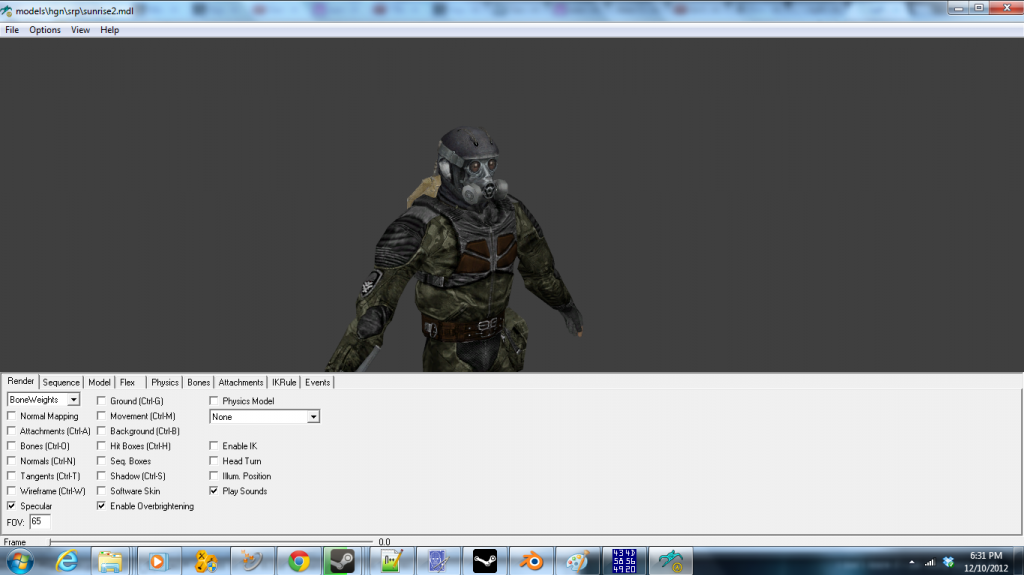Enable Background (Ctrl-B) checkbox
The width and height of the screenshot is (1024, 575).
[x=101, y=431]
